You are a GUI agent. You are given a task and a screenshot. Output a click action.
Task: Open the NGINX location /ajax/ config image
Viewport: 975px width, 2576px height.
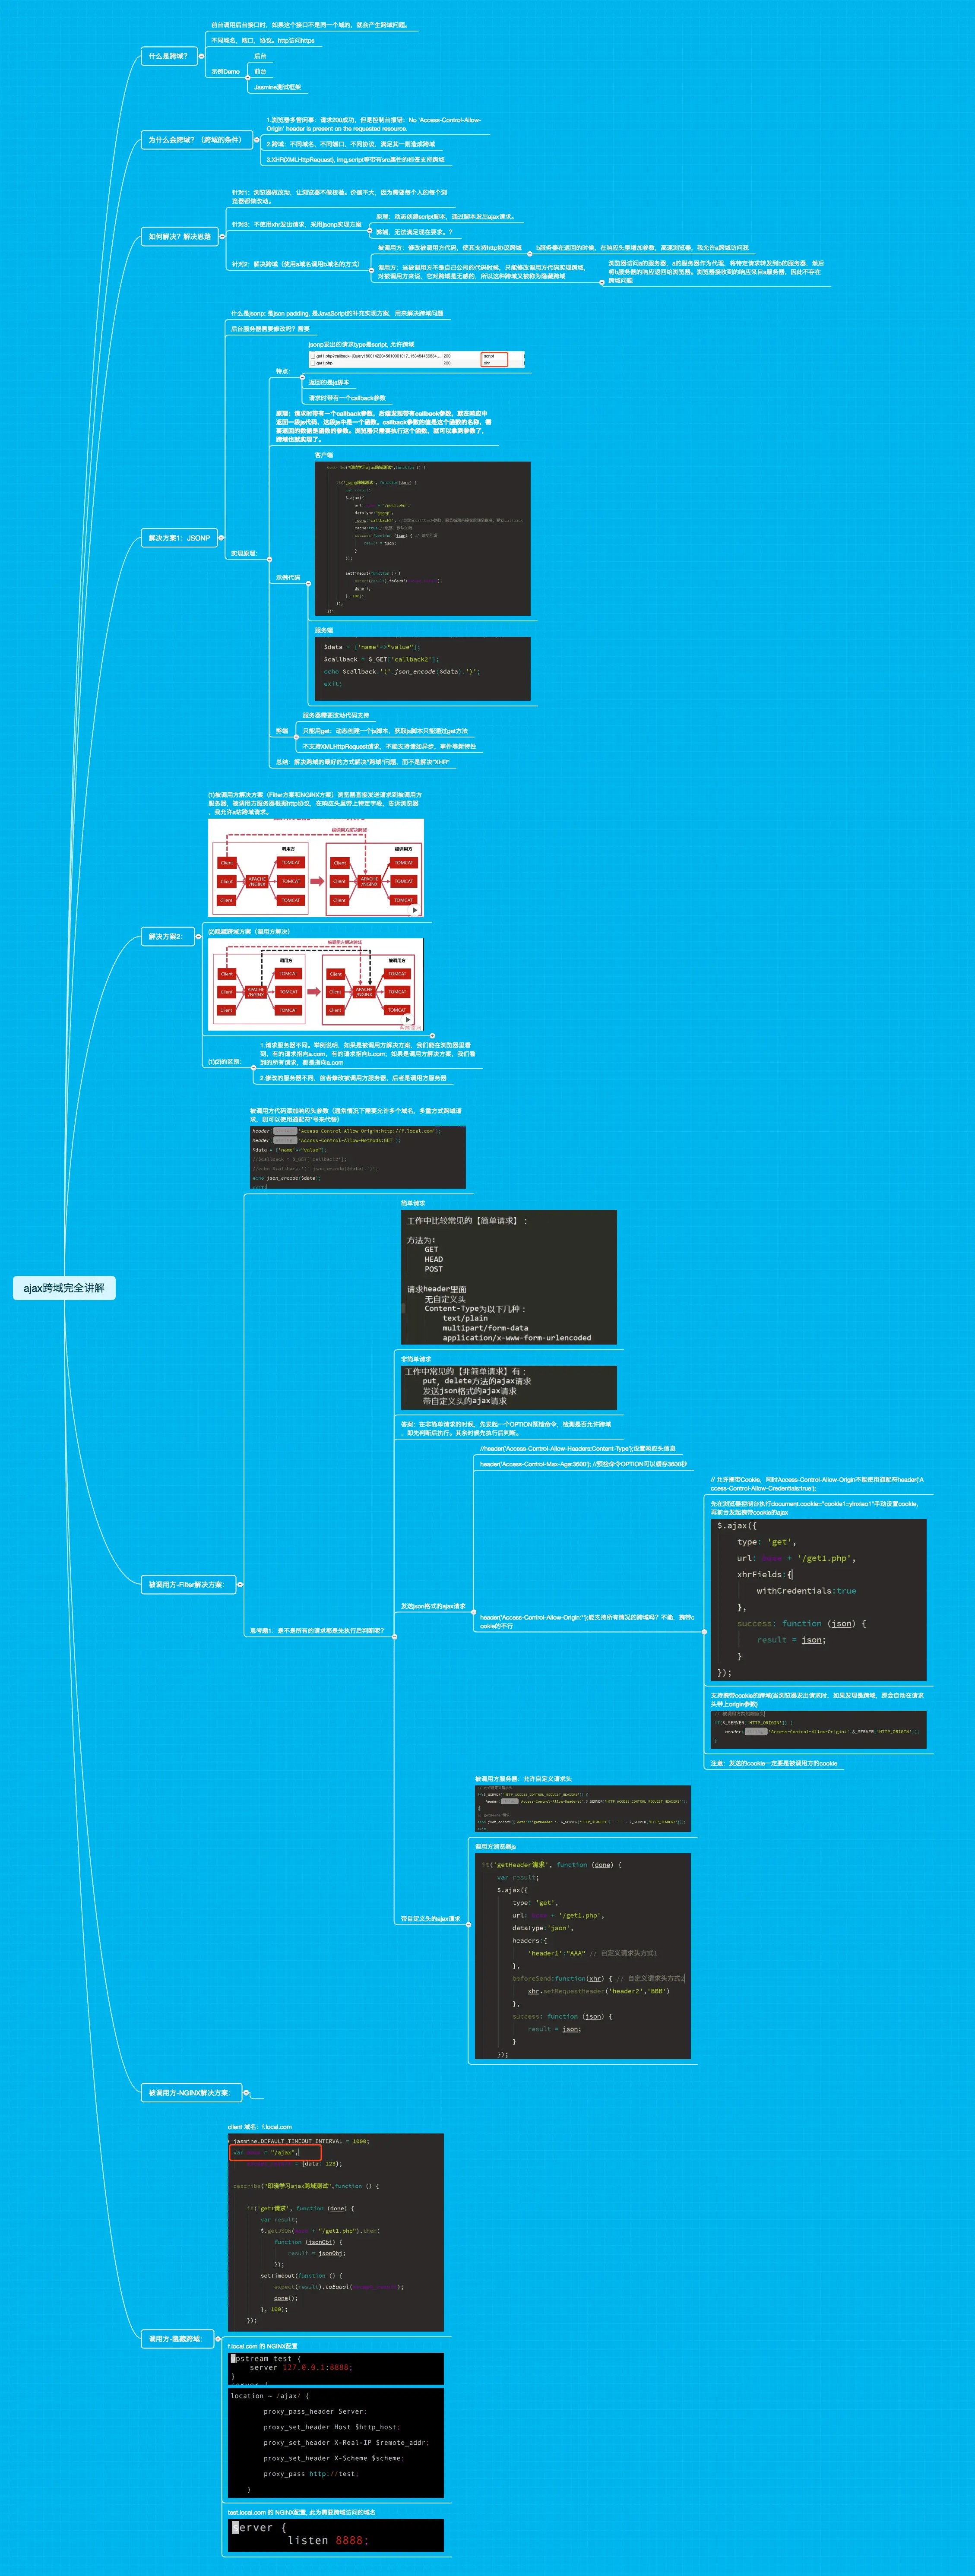tap(336, 2442)
